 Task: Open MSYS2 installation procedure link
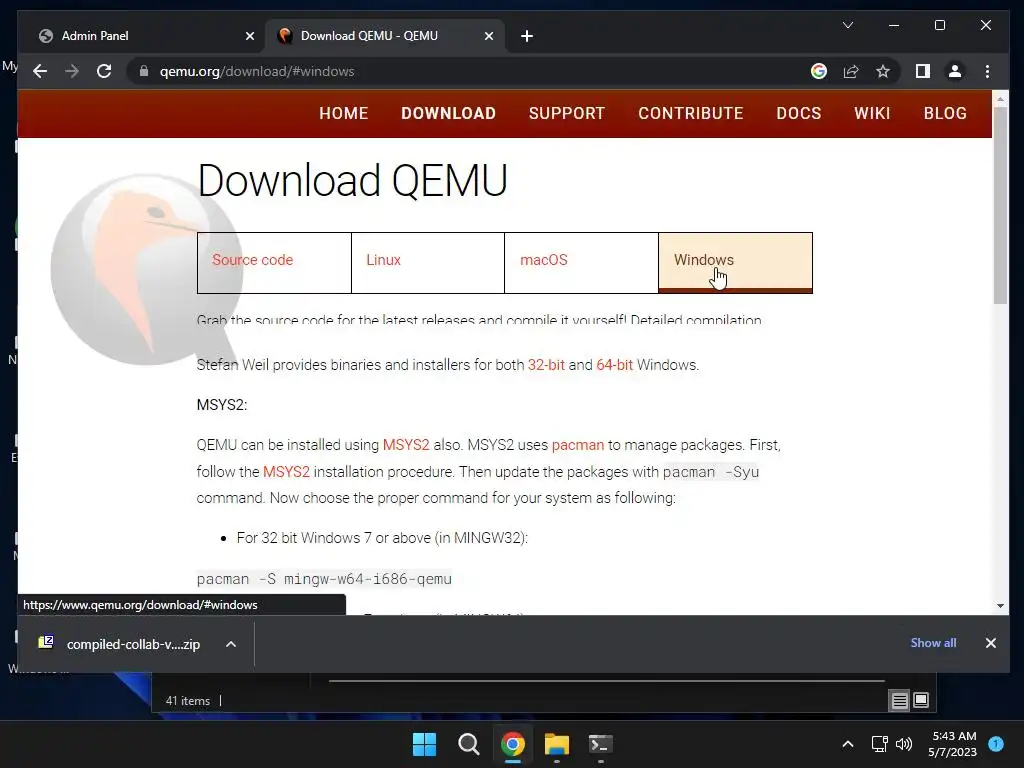pyautogui.click(x=286, y=472)
